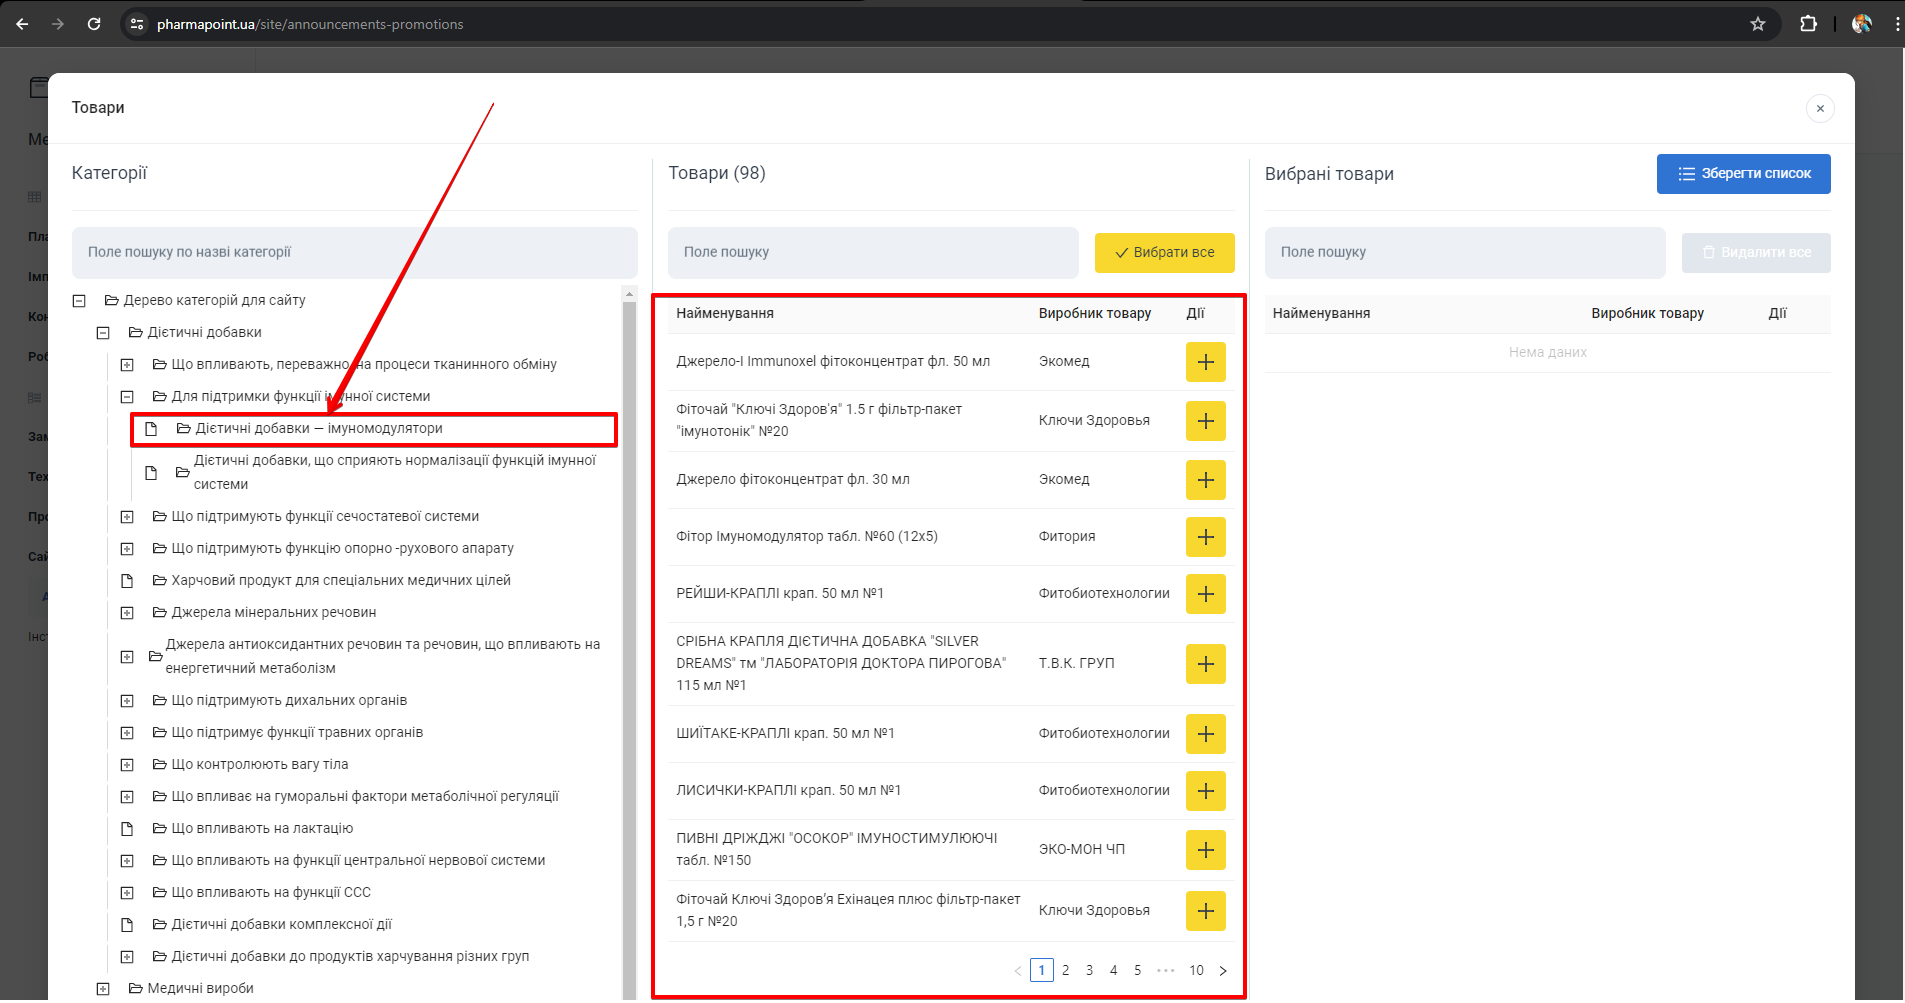Add РЕЙШИ-КРАПЛІ using its plus icon
1905x1003 pixels.
(1205, 594)
